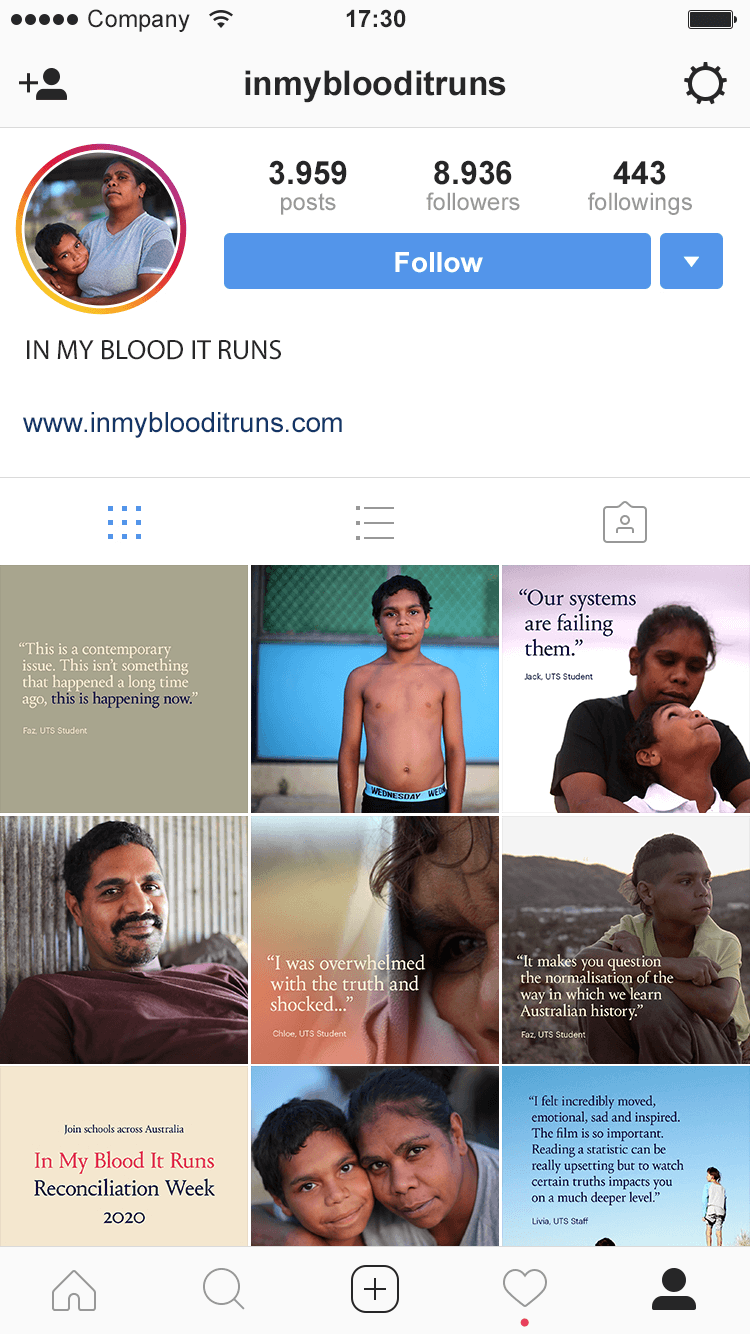Open "I was overwhelmed" quote post
Image resolution: width=750 pixels, height=1334 pixels.
pos(375,939)
